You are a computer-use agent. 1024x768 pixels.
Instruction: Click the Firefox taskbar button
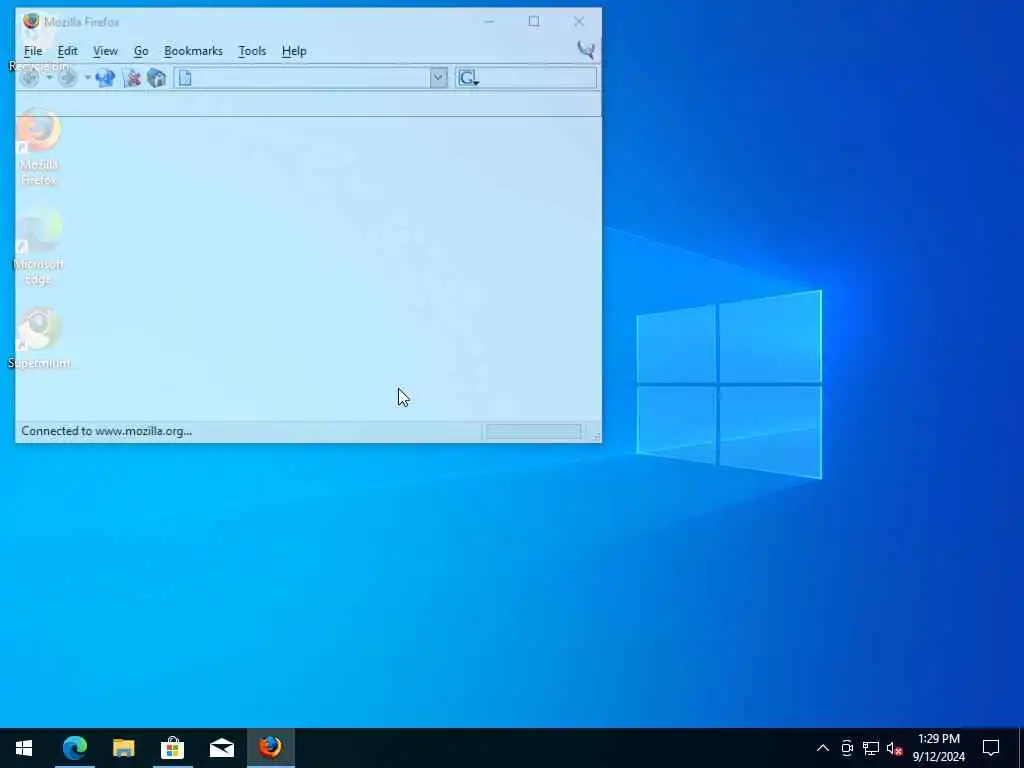point(270,748)
